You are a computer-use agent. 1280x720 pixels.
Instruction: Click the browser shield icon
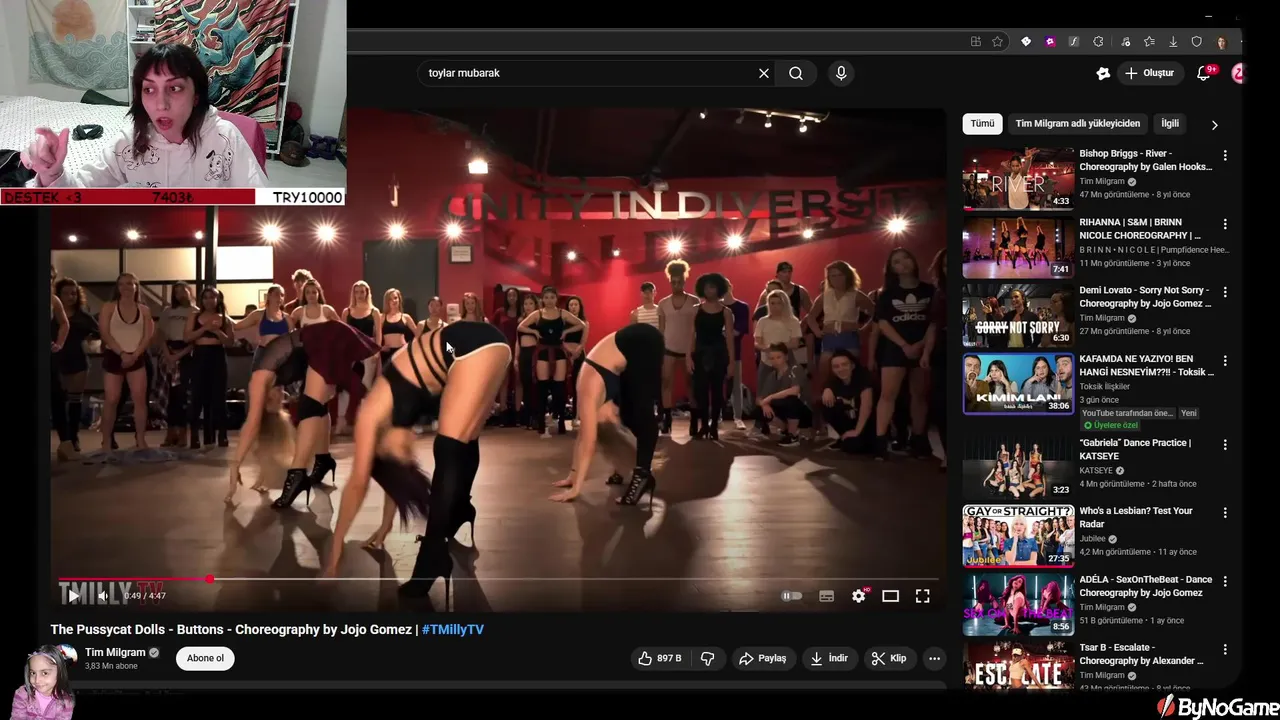[x=1196, y=42]
